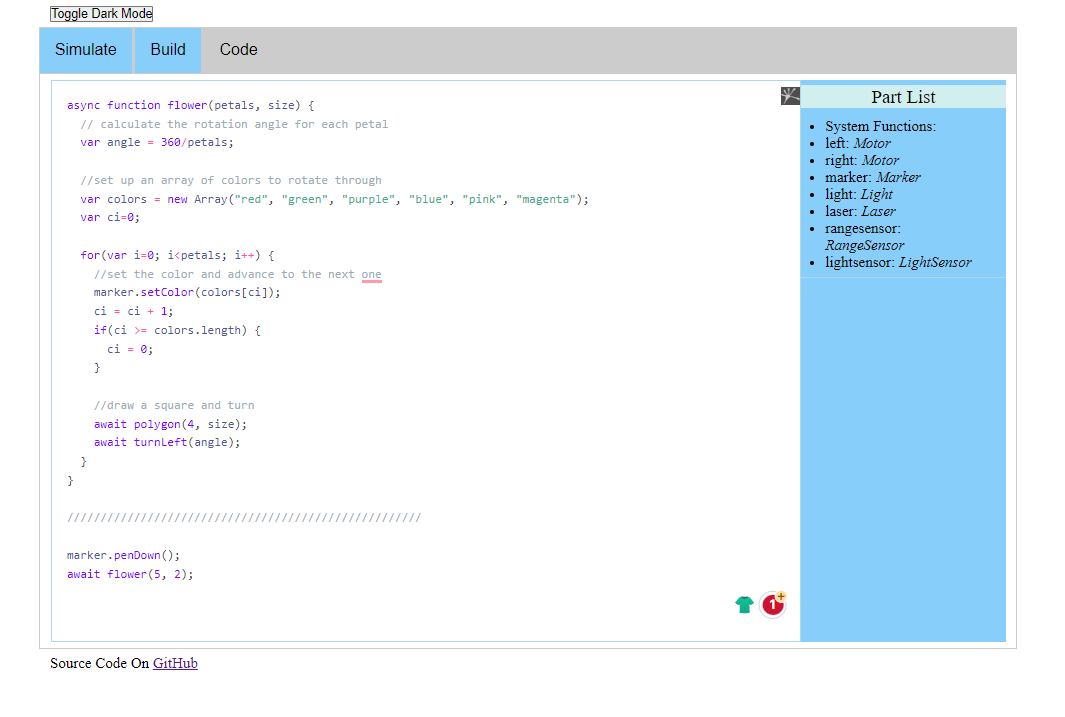The height and width of the screenshot is (717, 1065).
Task: Toggle Dark Mode
Action: pos(101,14)
